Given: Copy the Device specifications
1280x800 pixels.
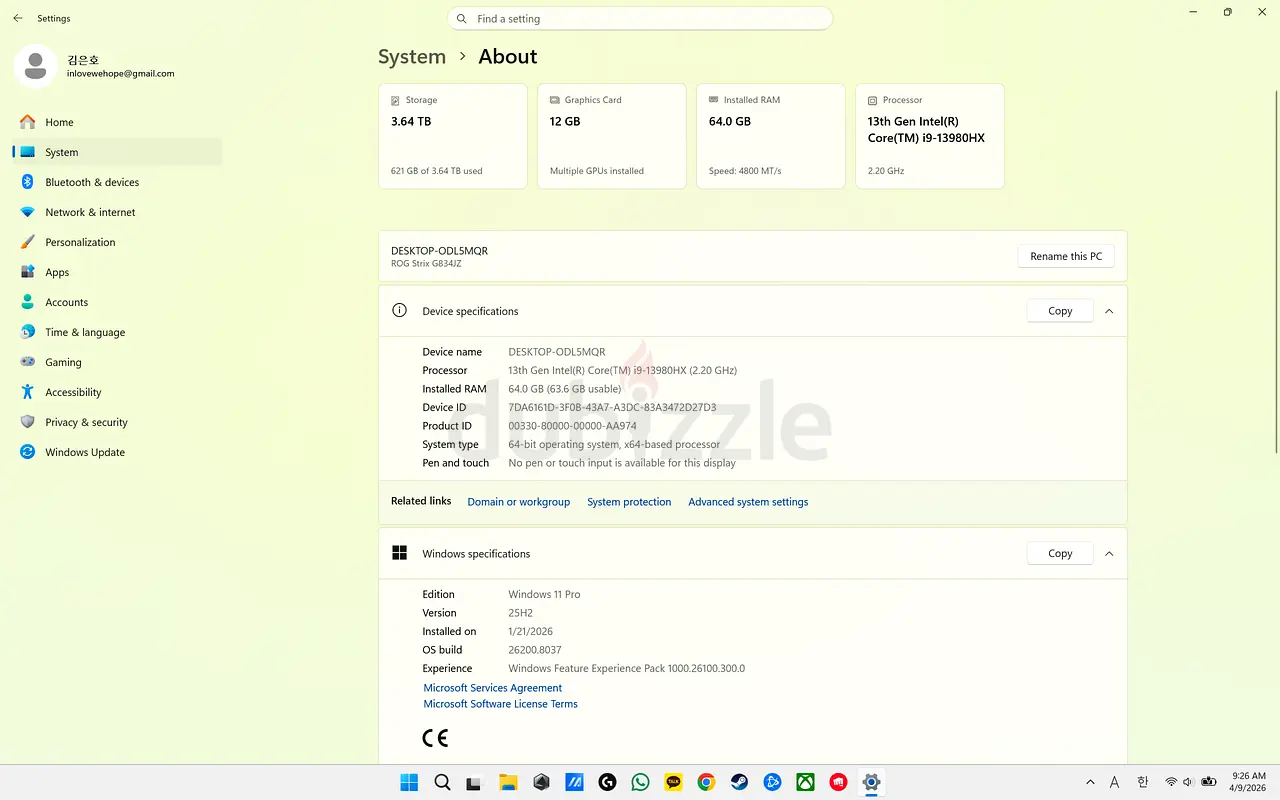Looking at the screenshot, I should coord(1059,311).
